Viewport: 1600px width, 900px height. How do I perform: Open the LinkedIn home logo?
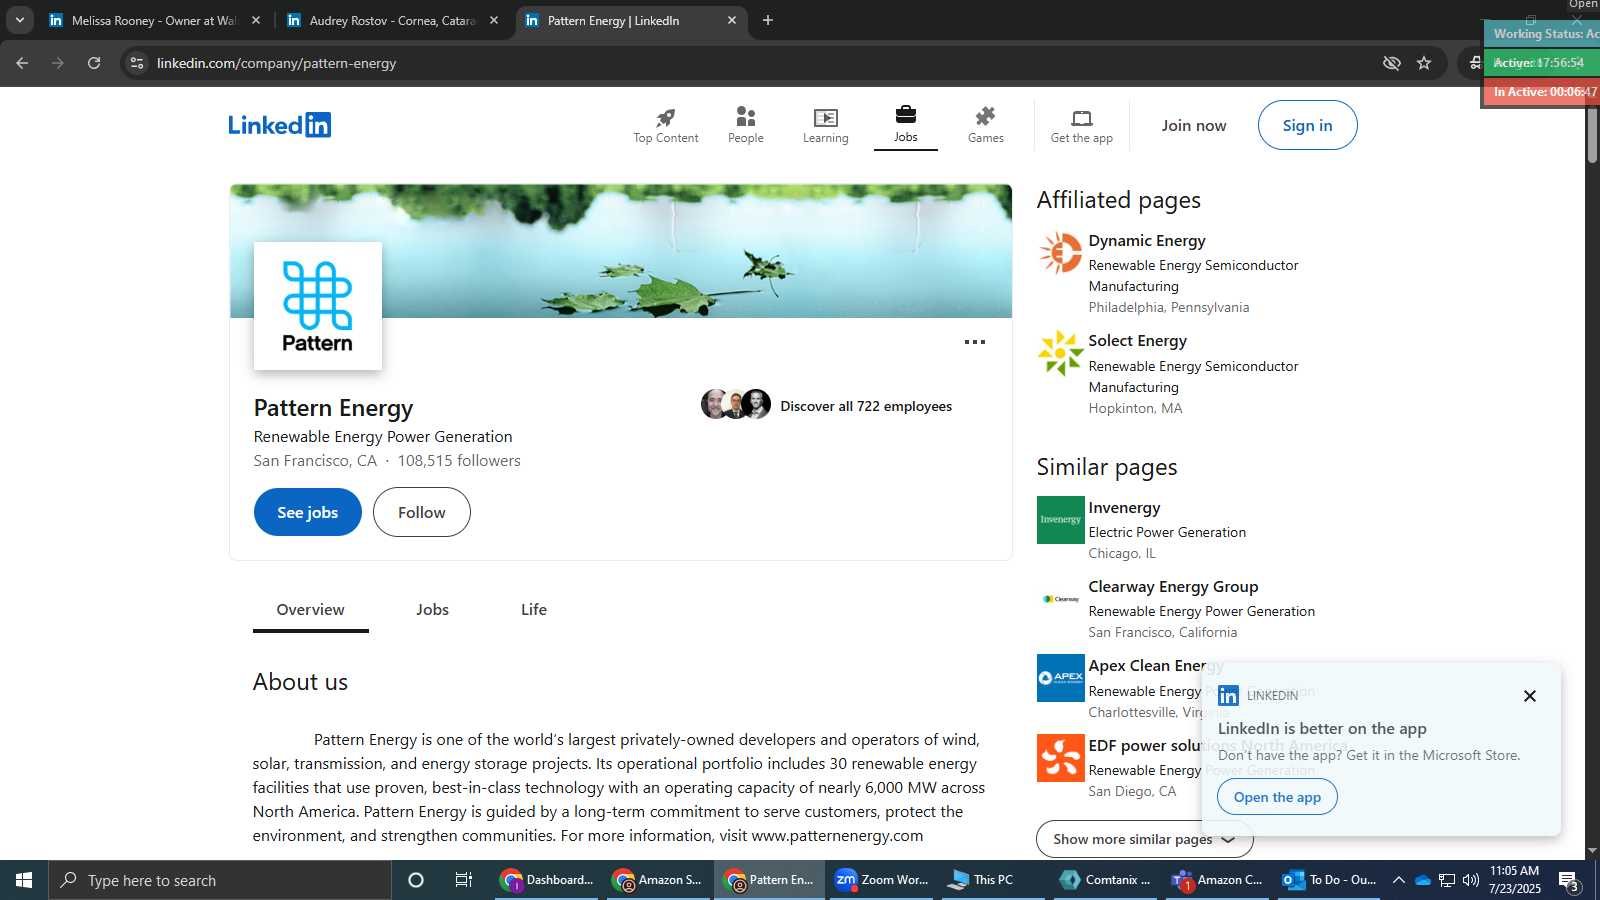(279, 125)
